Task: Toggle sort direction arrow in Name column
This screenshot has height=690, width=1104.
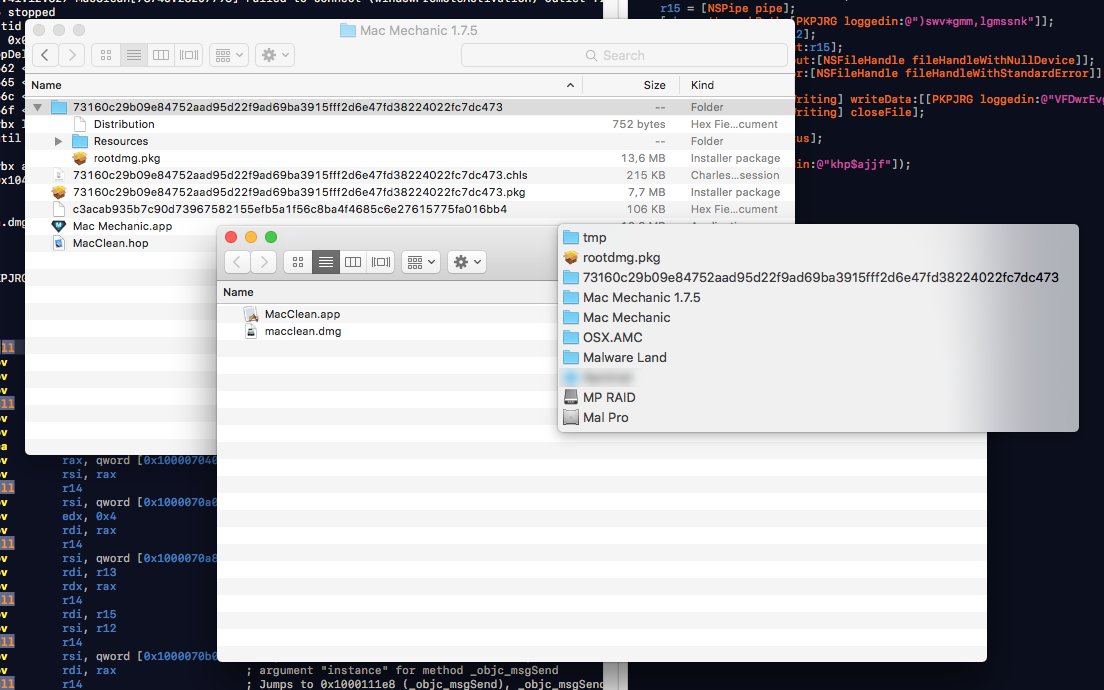Action: point(570,85)
